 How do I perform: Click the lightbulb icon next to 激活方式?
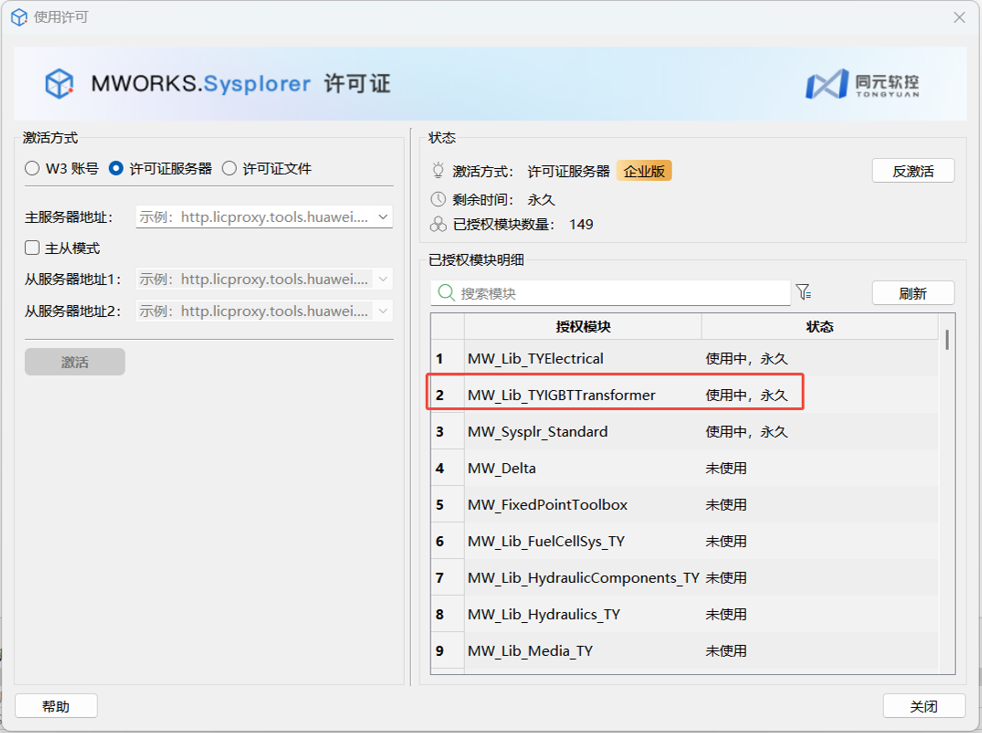tap(438, 170)
